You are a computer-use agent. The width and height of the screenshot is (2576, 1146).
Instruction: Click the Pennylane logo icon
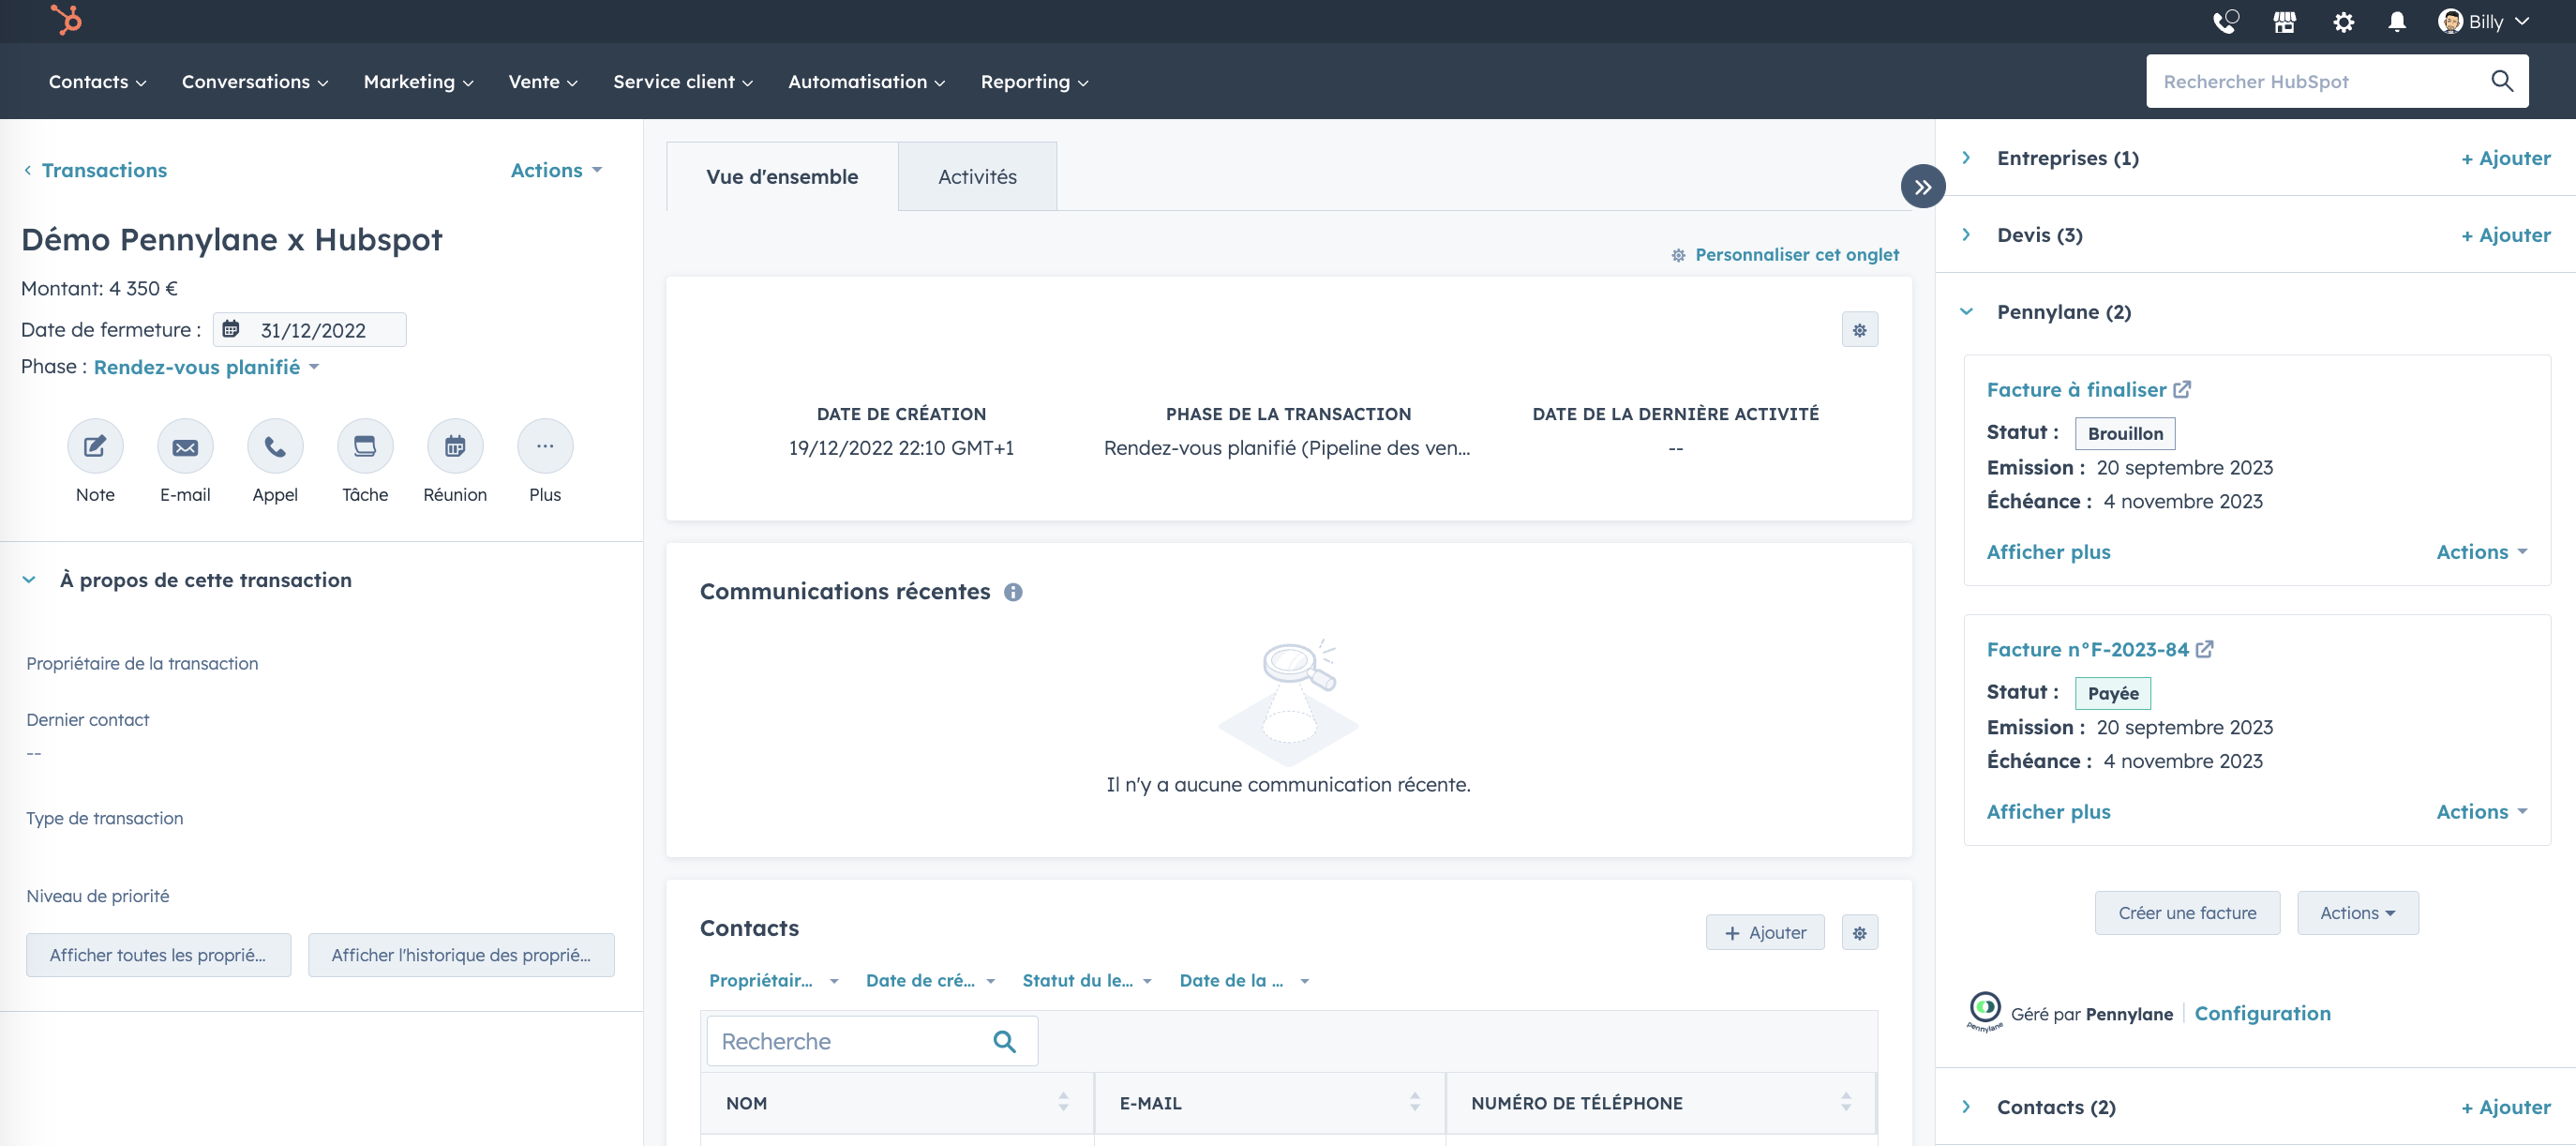click(1985, 1010)
